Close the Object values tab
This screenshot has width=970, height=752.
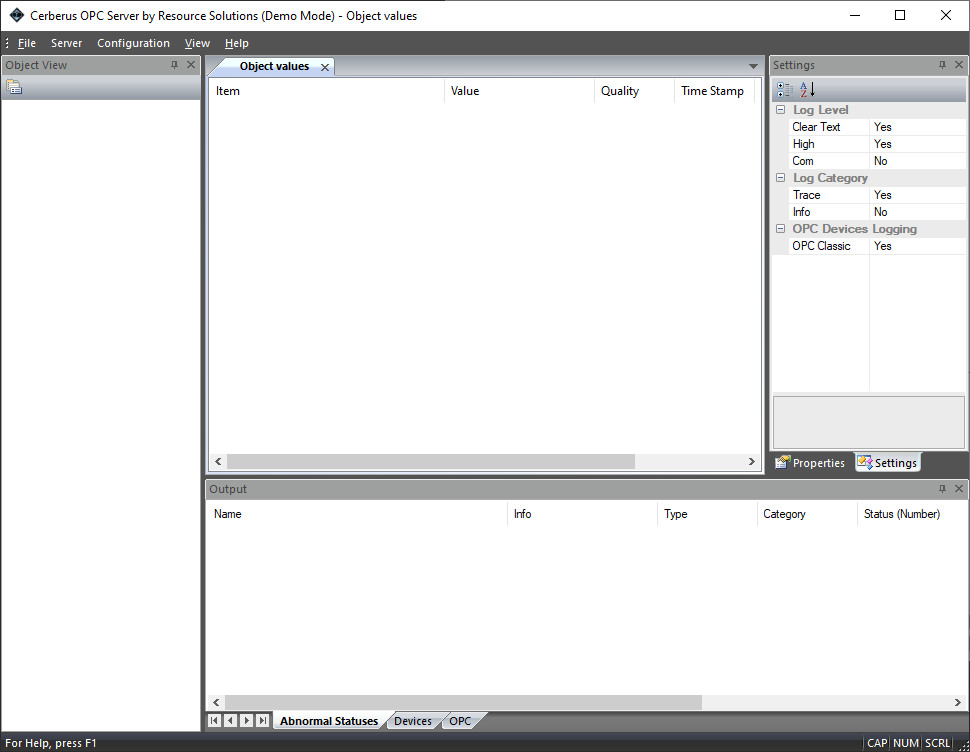click(x=324, y=67)
